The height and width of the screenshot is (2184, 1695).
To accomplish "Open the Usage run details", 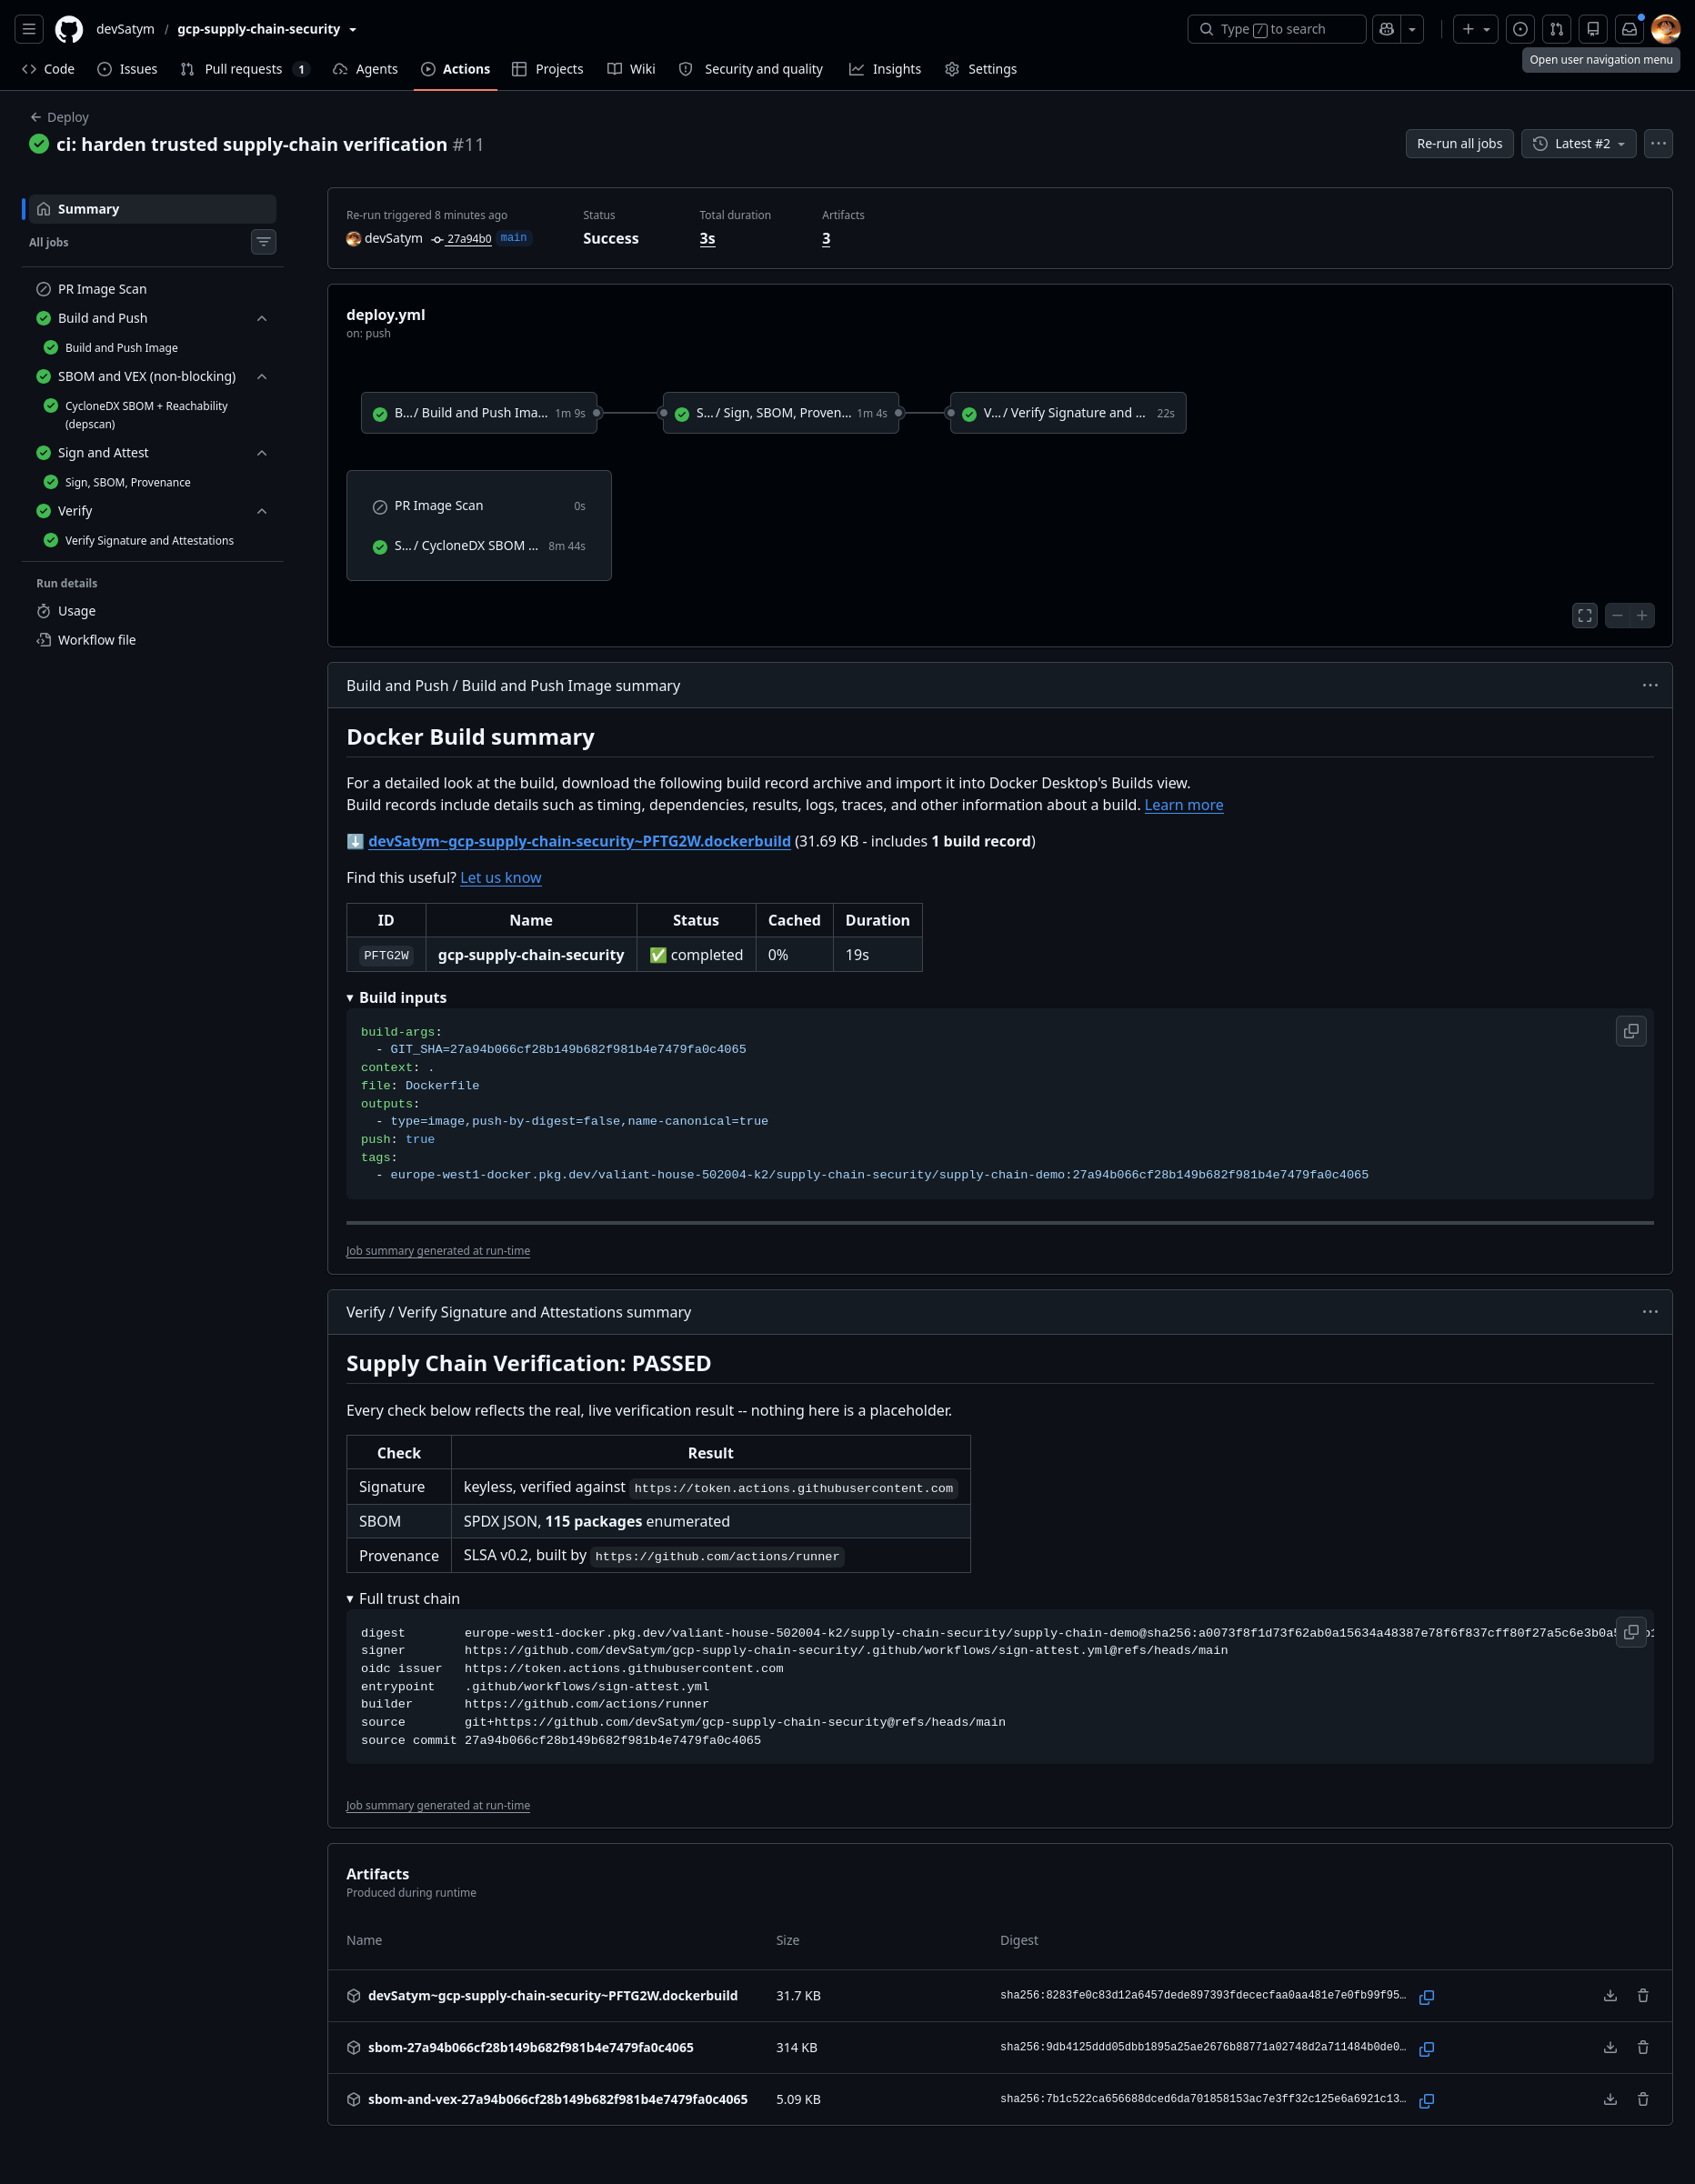I will coord(152,611).
